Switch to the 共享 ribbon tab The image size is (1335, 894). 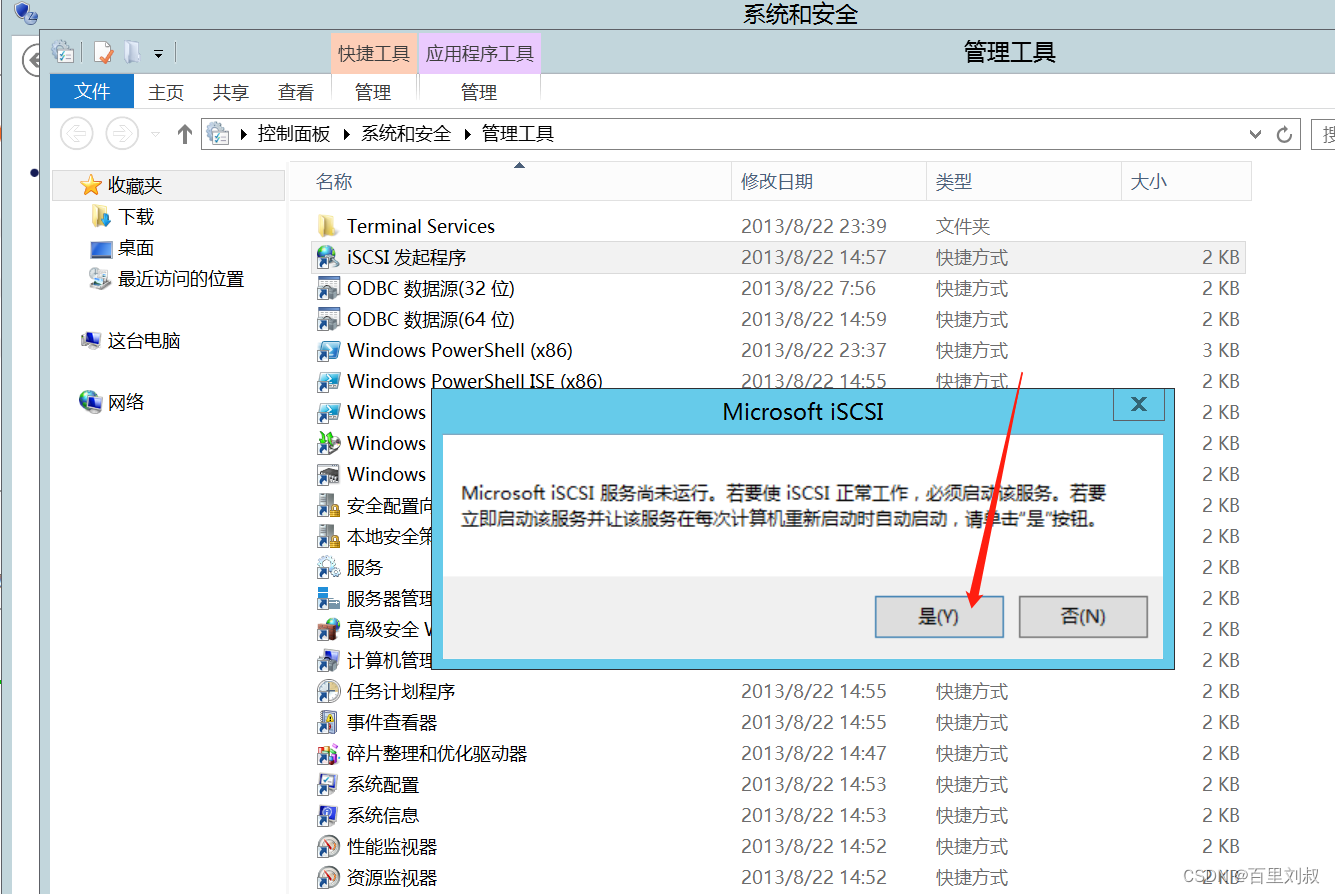231,92
